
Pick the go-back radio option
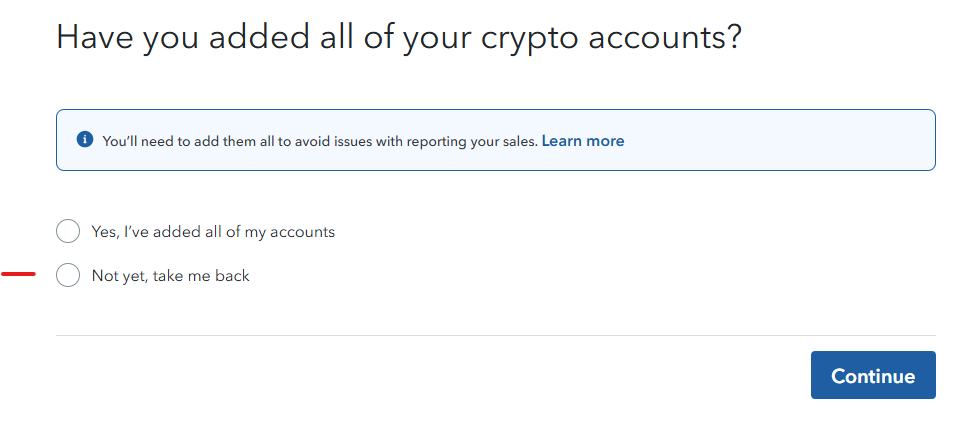pyautogui.click(x=68, y=275)
